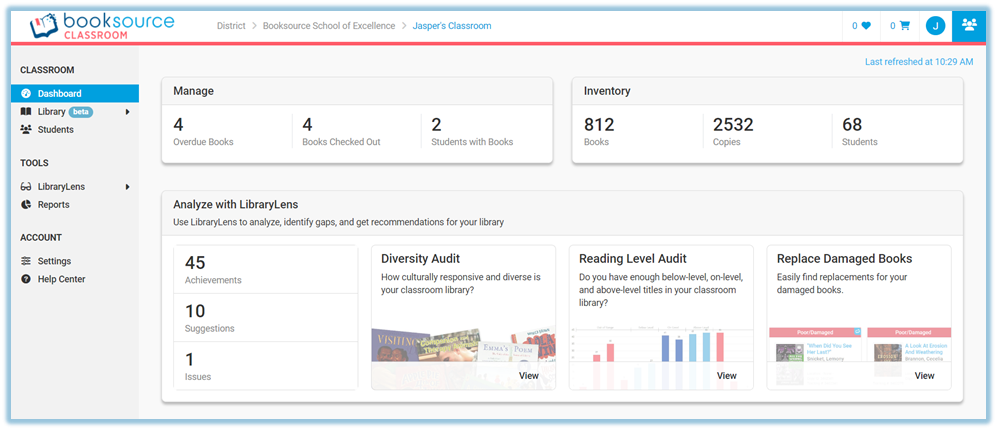View the Diversity Audit

(x=528, y=376)
